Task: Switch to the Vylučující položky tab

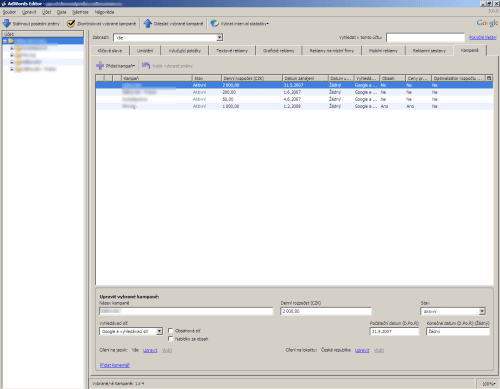Action: 185,51
